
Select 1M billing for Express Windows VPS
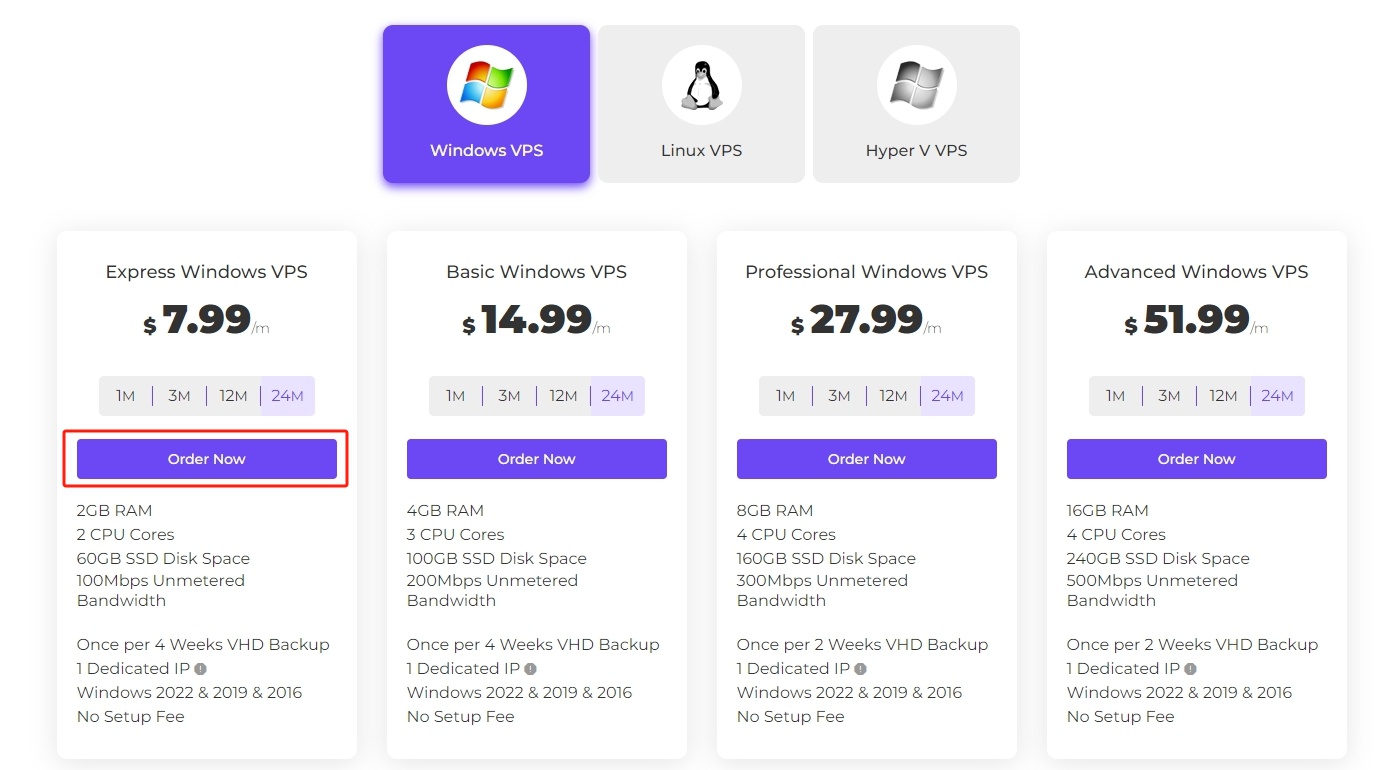click(125, 396)
